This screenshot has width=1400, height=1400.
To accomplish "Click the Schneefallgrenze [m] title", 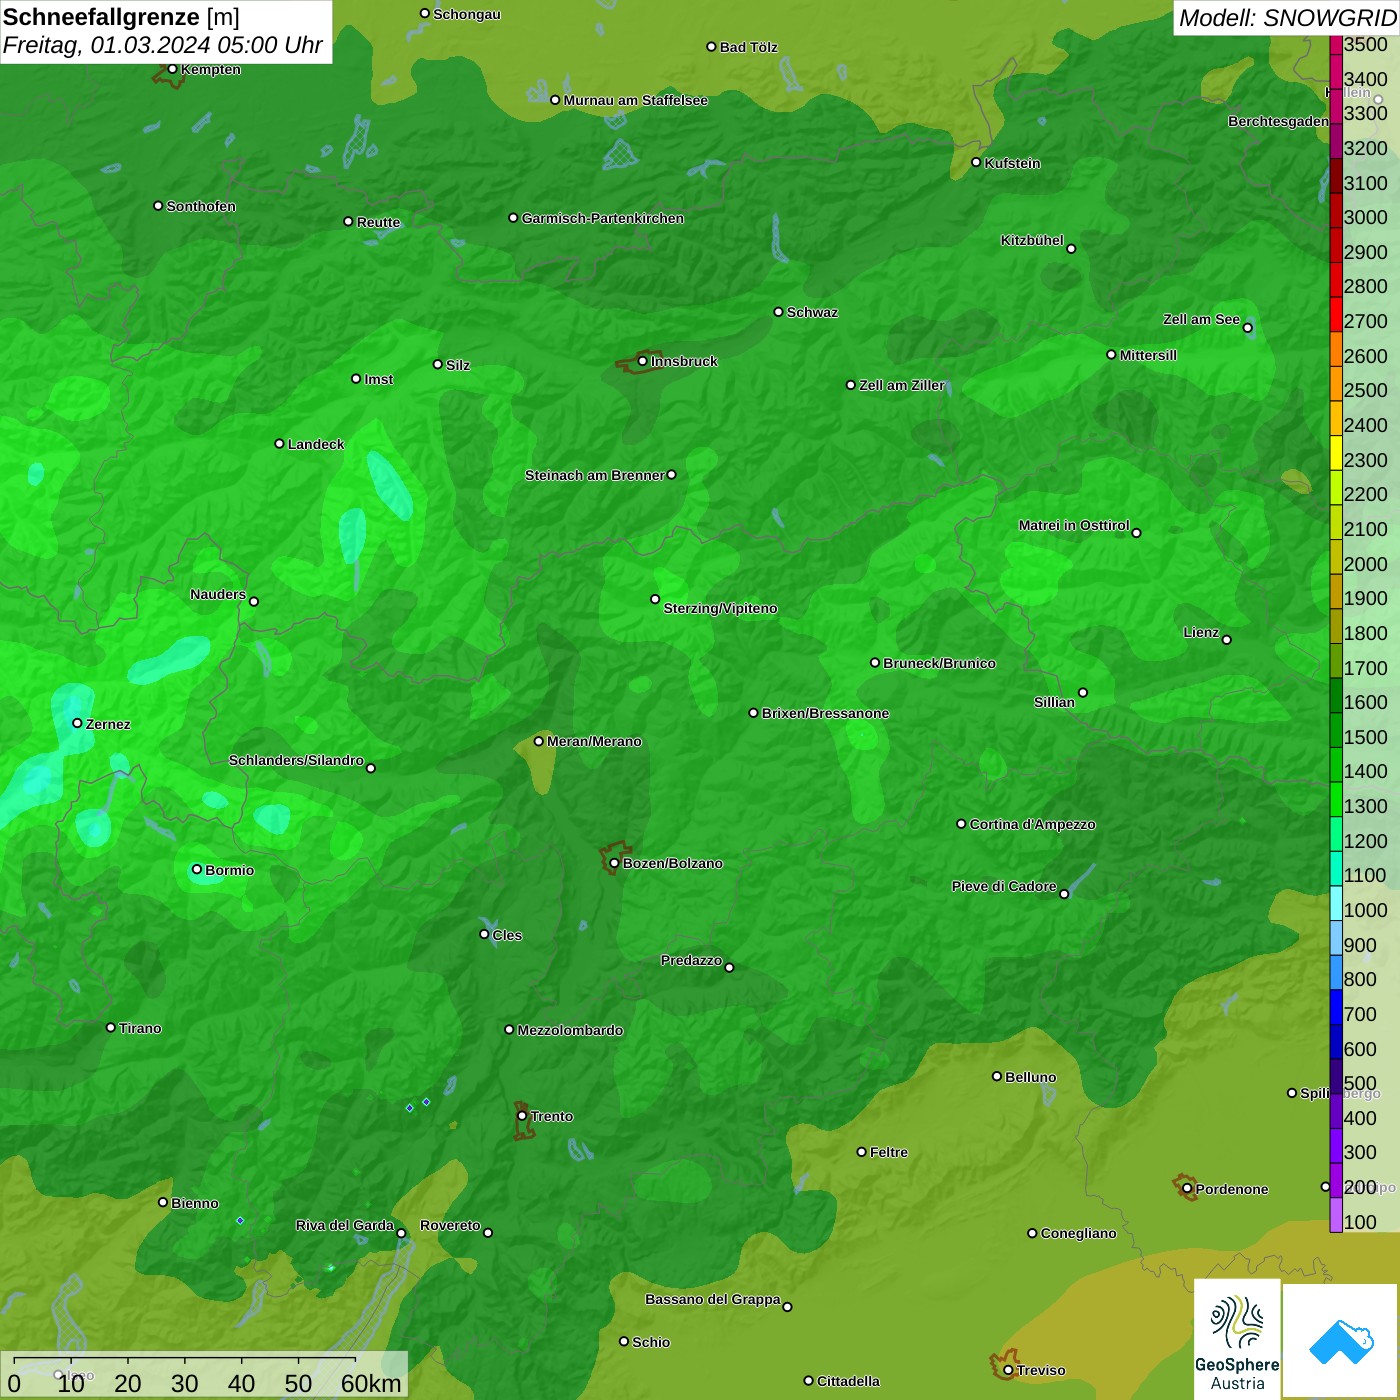I will click(121, 17).
